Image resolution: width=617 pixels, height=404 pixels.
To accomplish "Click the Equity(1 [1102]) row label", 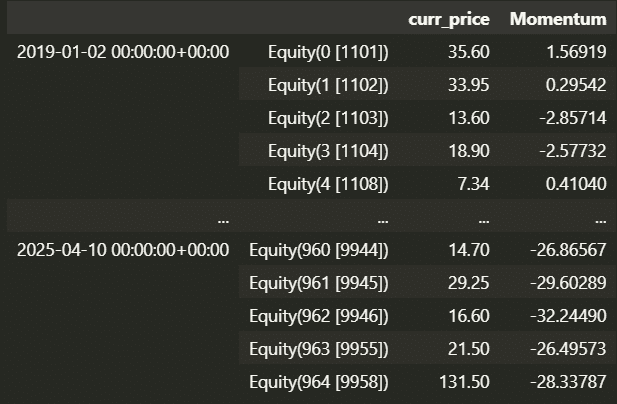I will tap(328, 85).
